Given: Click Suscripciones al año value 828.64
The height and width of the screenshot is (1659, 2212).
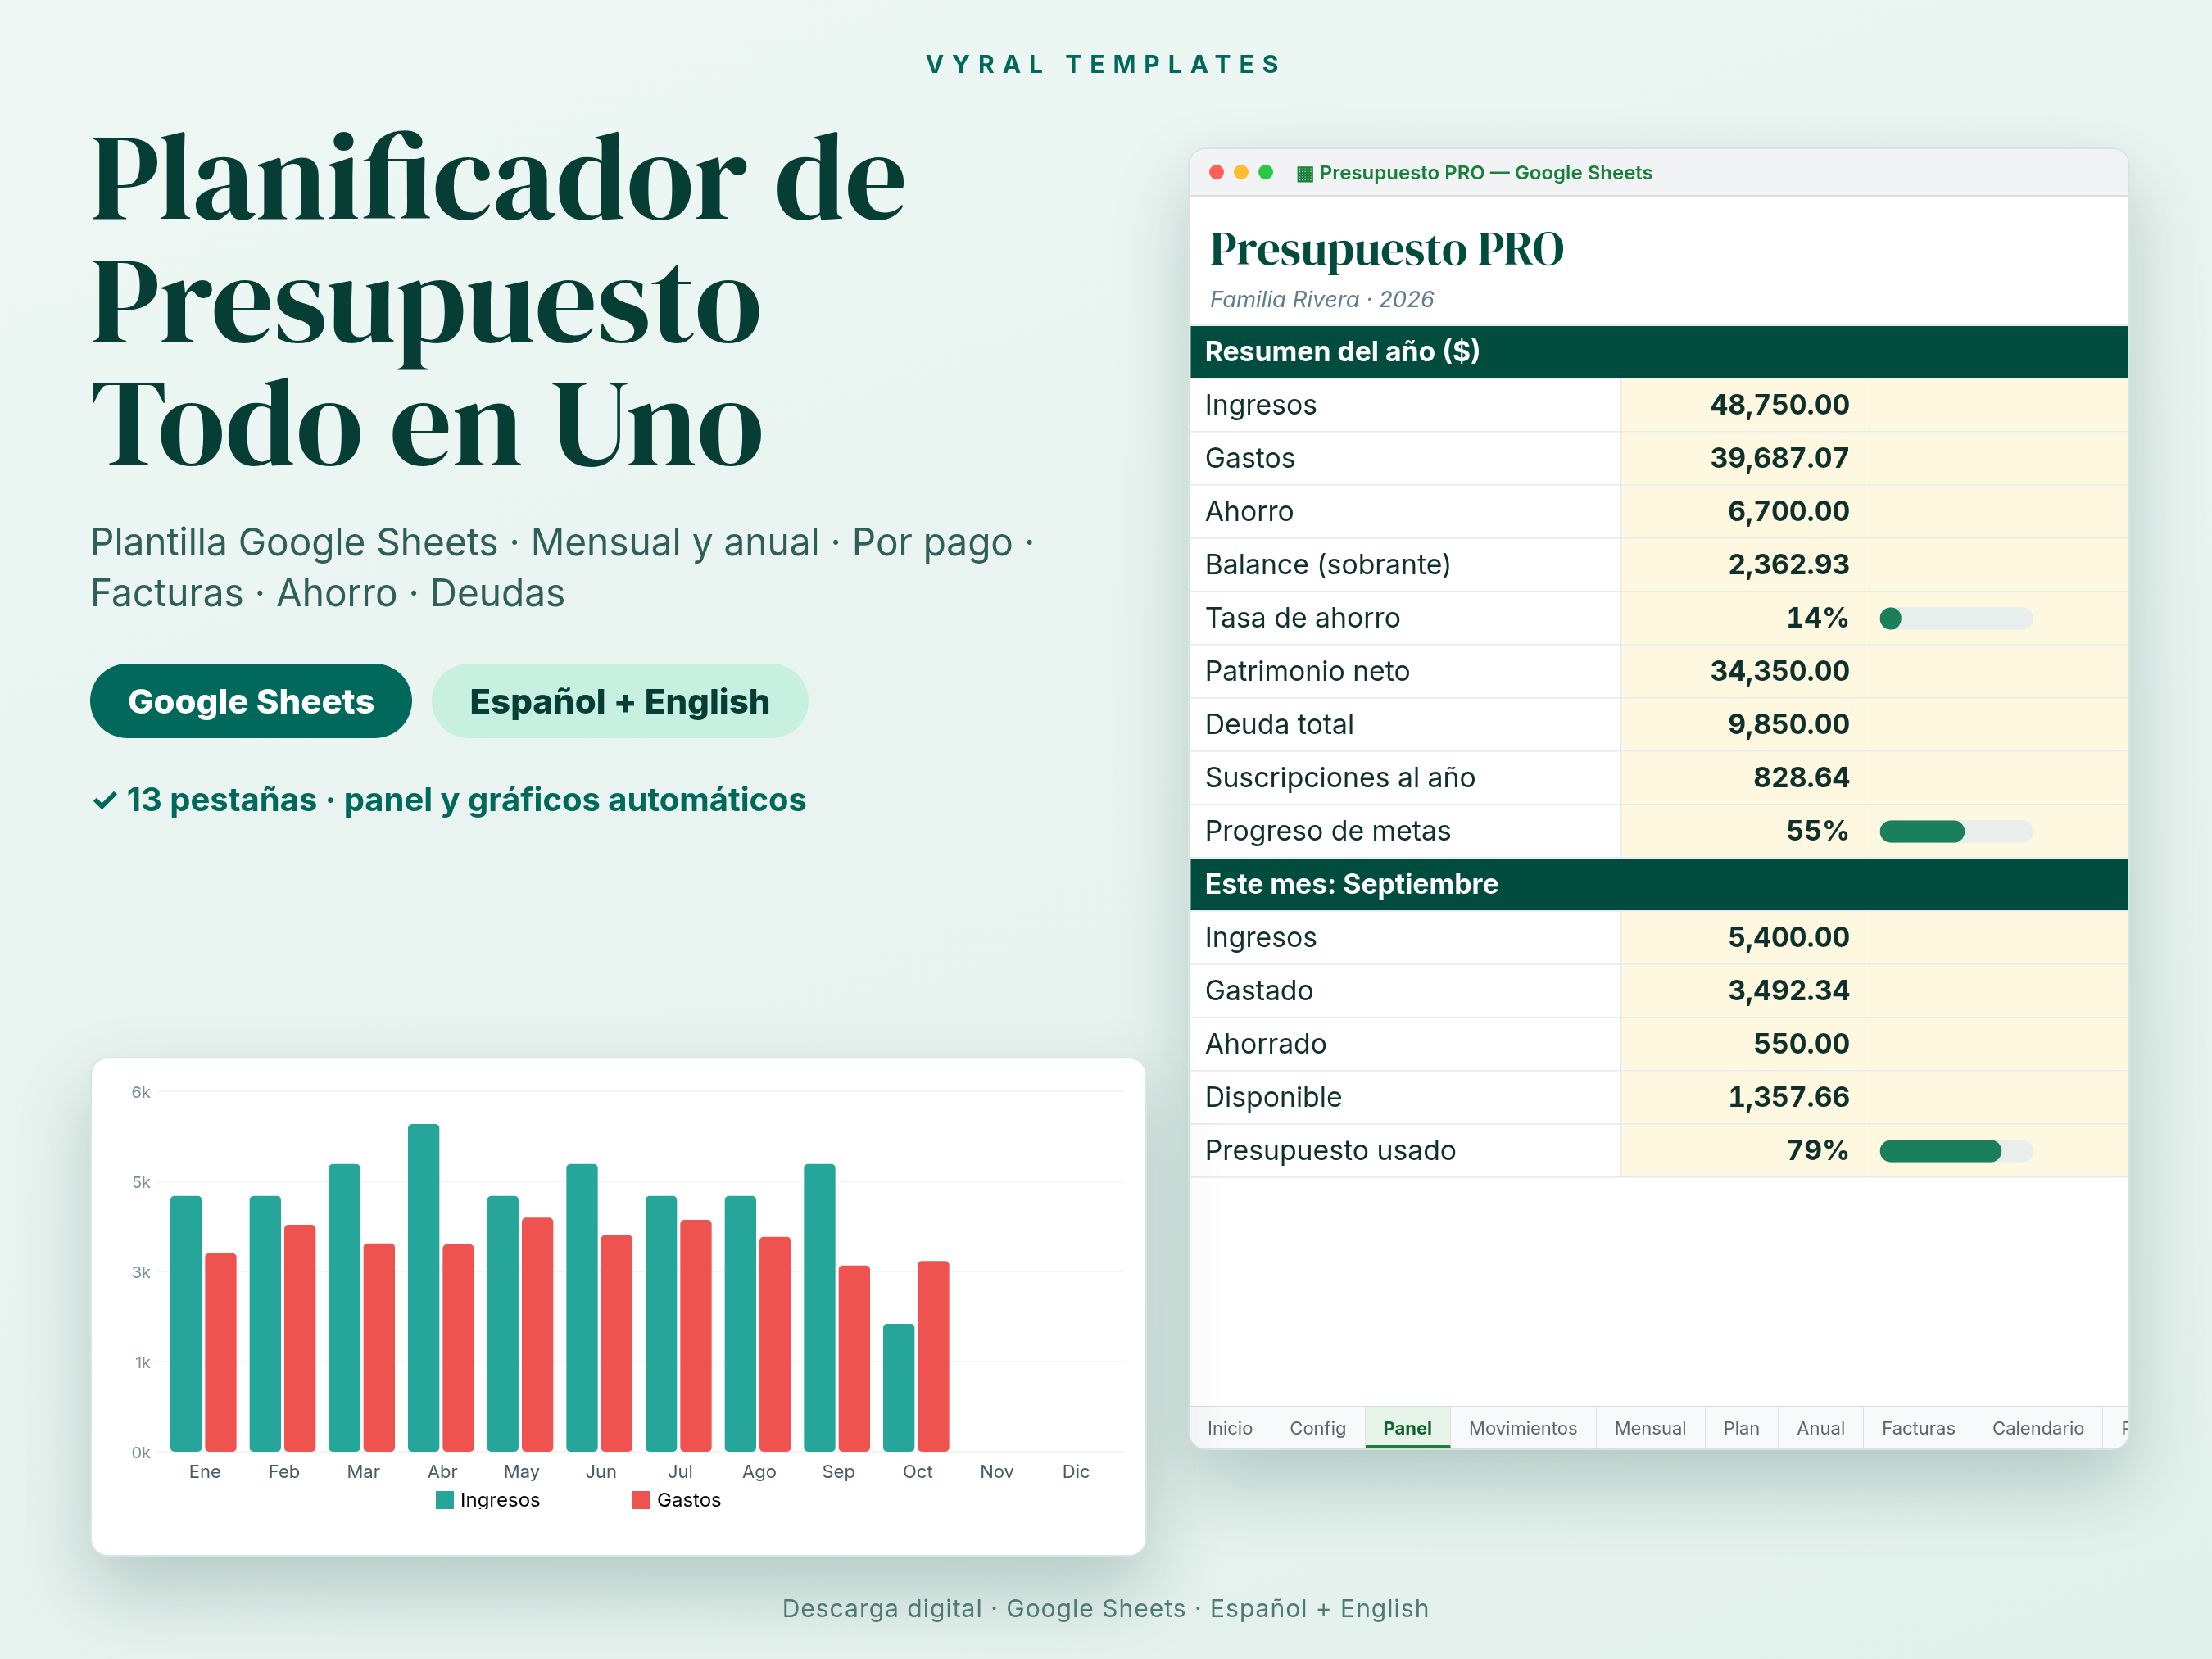Looking at the screenshot, I should [1801, 778].
